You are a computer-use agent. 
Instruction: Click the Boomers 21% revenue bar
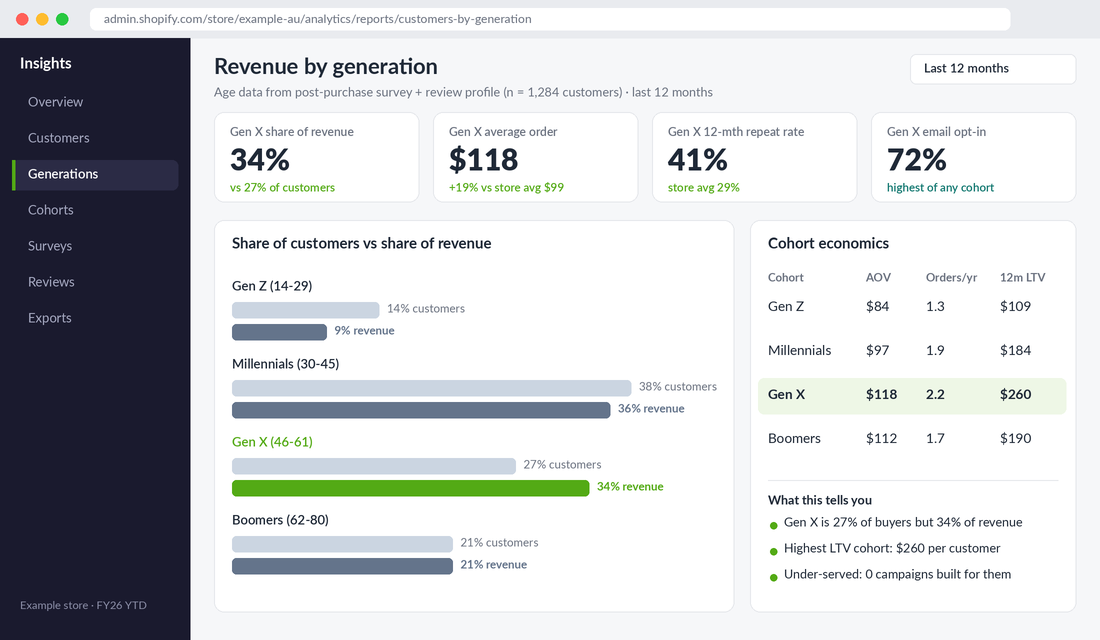point(342,566)
